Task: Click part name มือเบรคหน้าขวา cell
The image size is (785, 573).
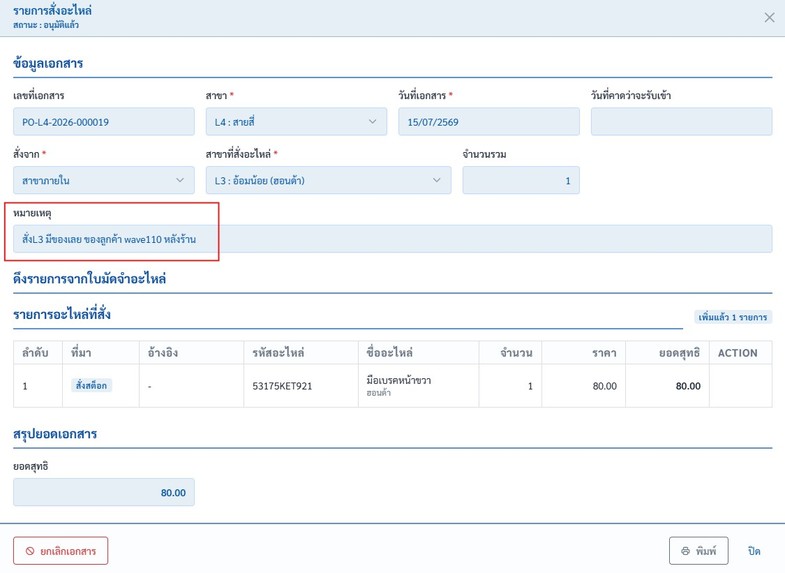Action: coord(419,386)
